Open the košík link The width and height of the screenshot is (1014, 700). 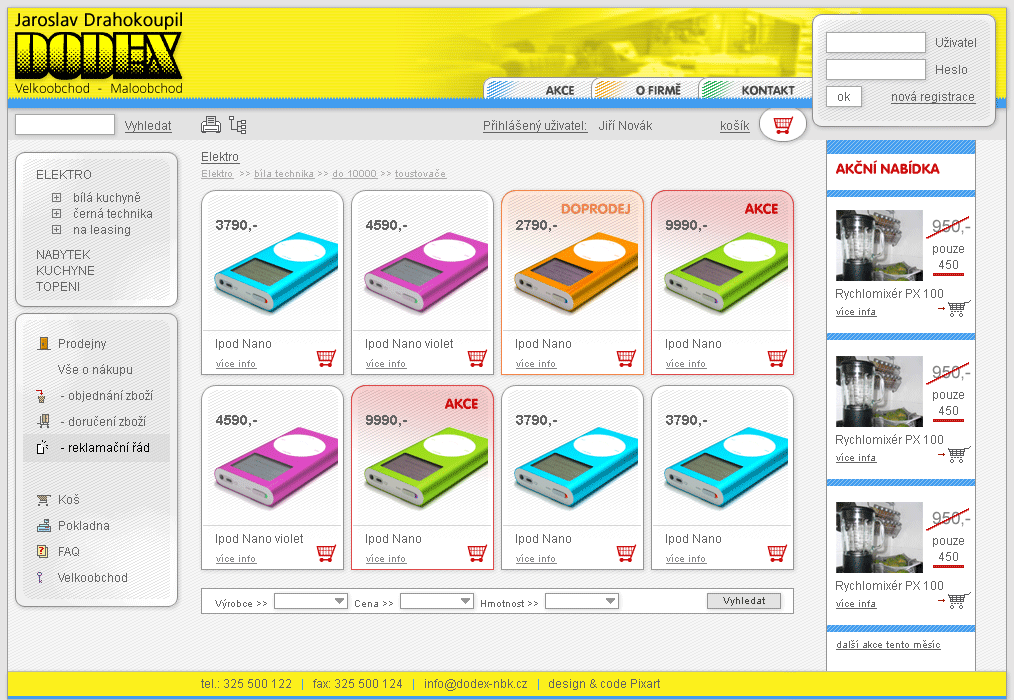735,126
